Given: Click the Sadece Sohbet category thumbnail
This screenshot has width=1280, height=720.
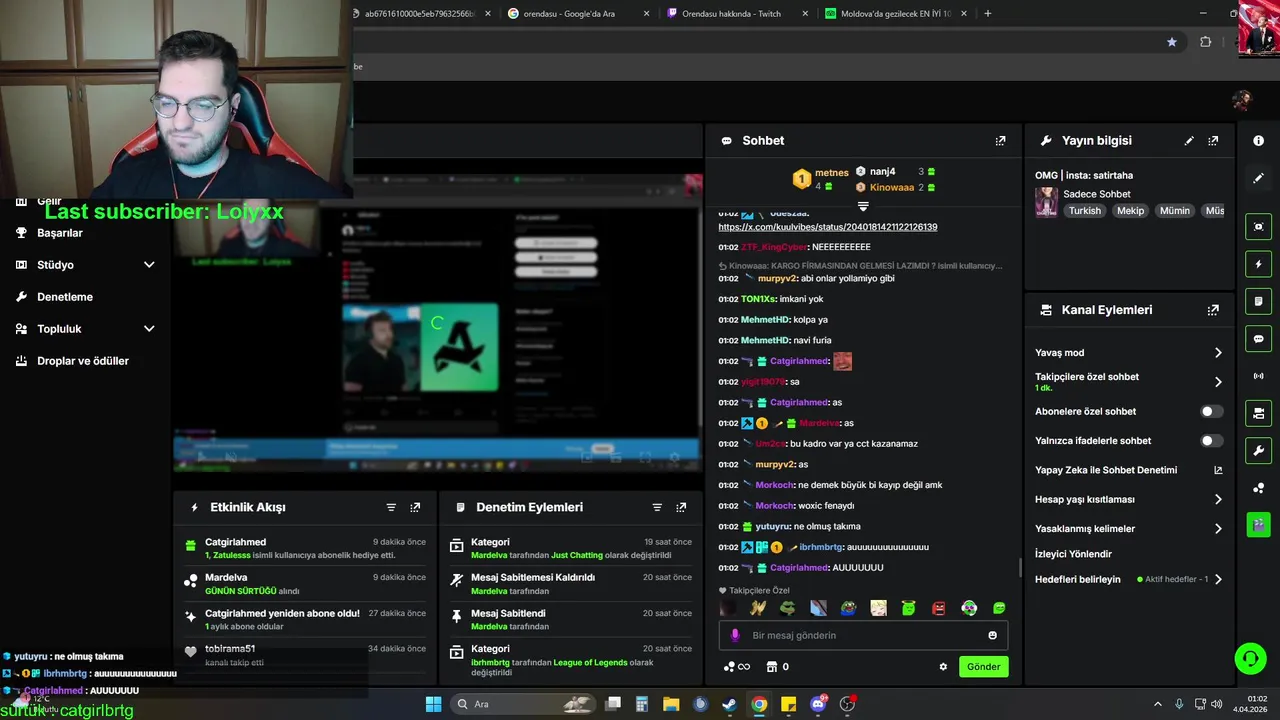Looking at the screenshot, I should coord(1046,202).
